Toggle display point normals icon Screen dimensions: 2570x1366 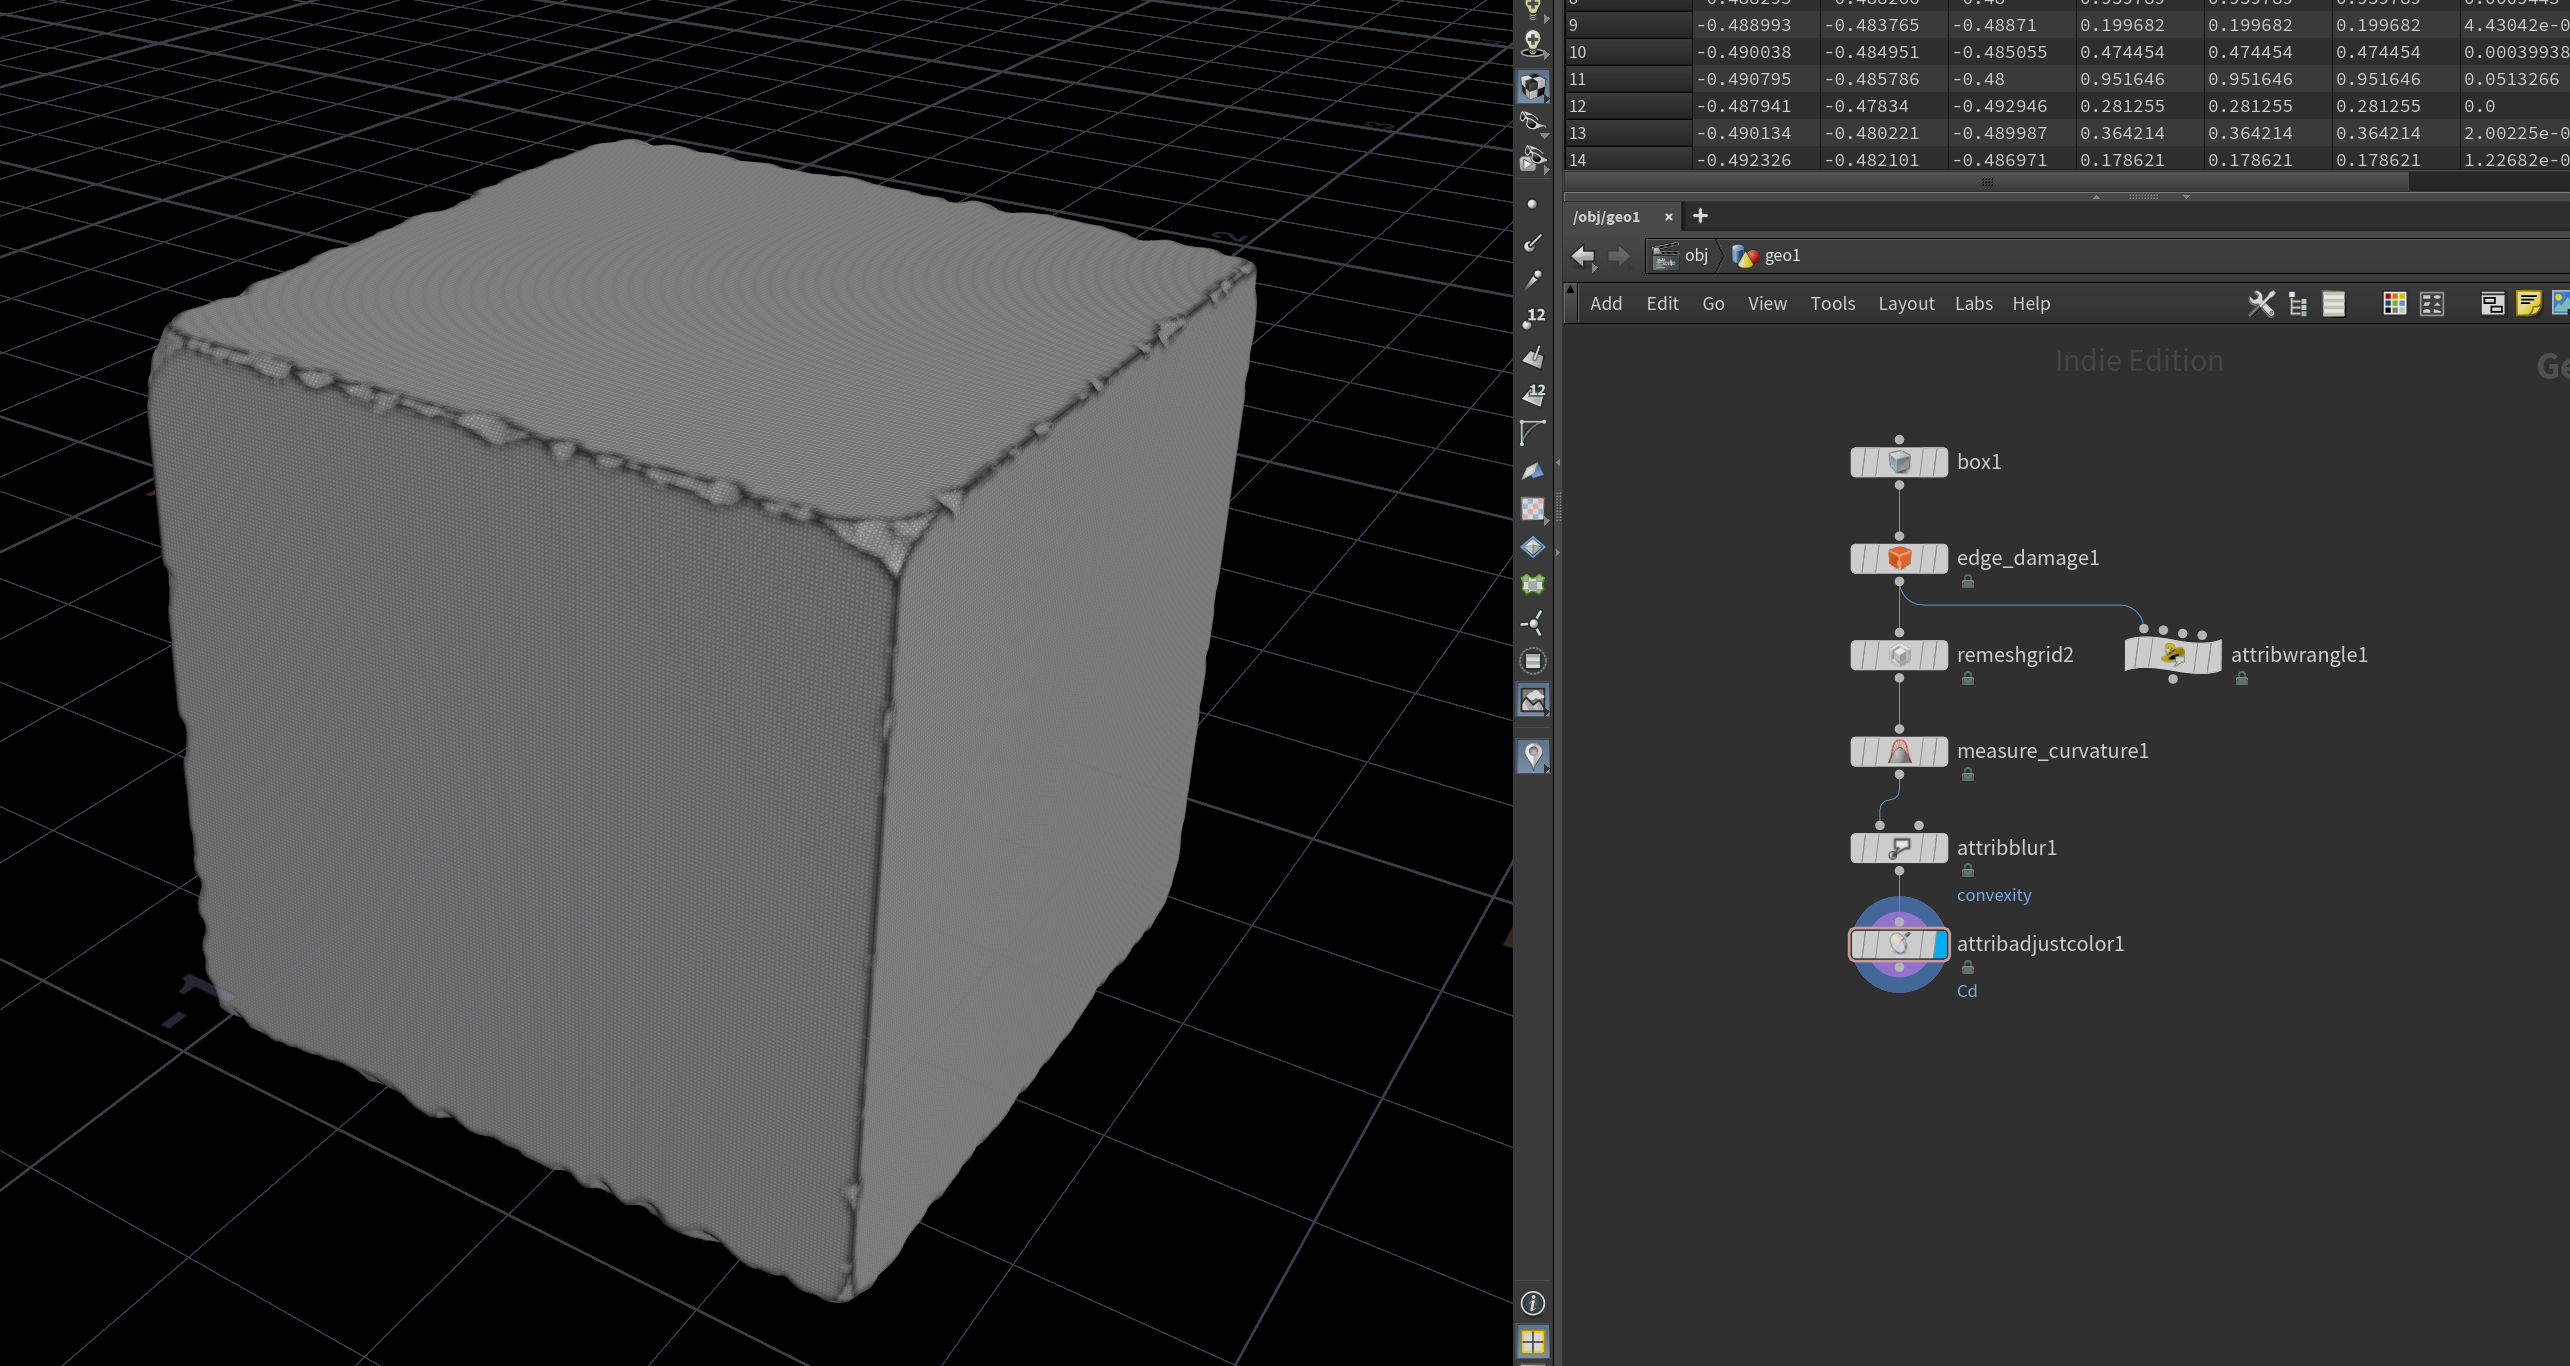[1532, 243]
